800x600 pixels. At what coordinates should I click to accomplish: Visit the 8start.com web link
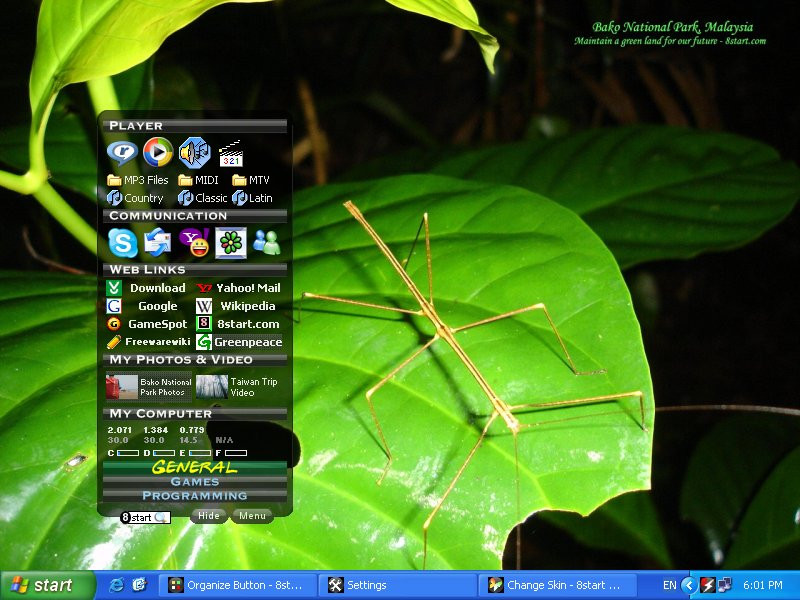click(x=238, y=324)
